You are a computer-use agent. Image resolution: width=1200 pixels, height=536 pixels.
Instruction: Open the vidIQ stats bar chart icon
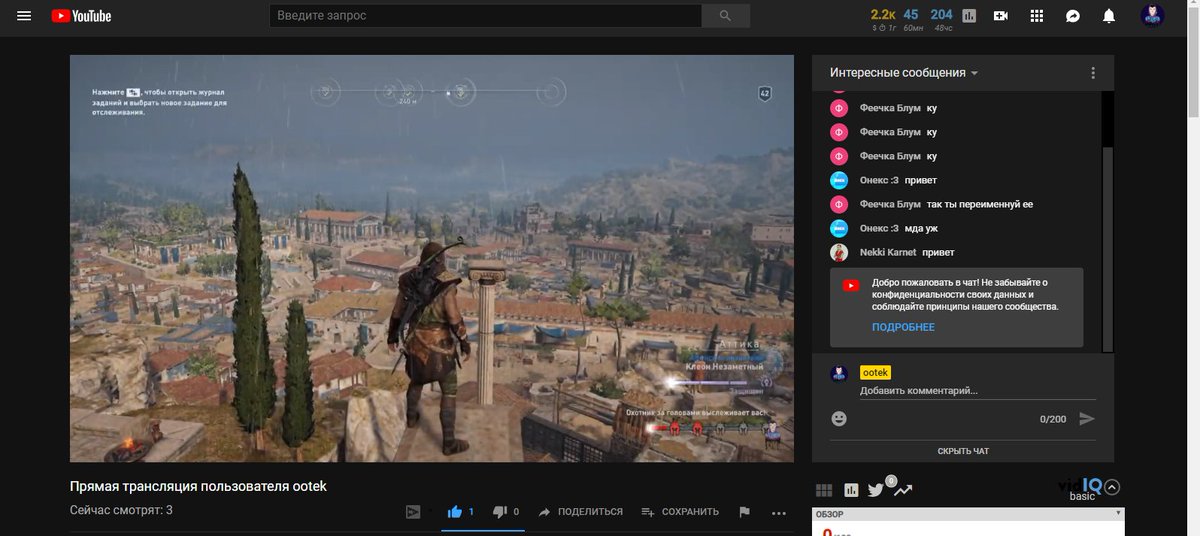point(969,16)
